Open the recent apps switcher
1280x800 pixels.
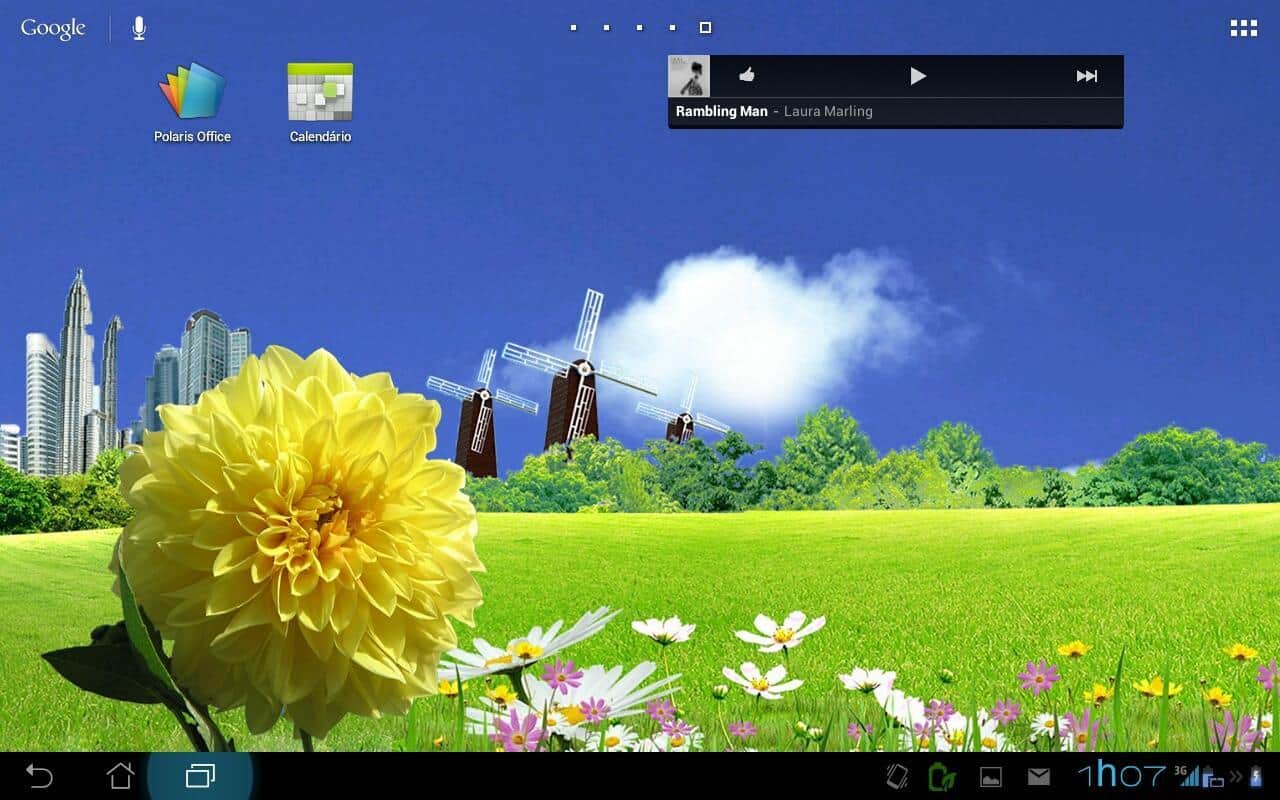pyautogui.click(x=200, y=775)
